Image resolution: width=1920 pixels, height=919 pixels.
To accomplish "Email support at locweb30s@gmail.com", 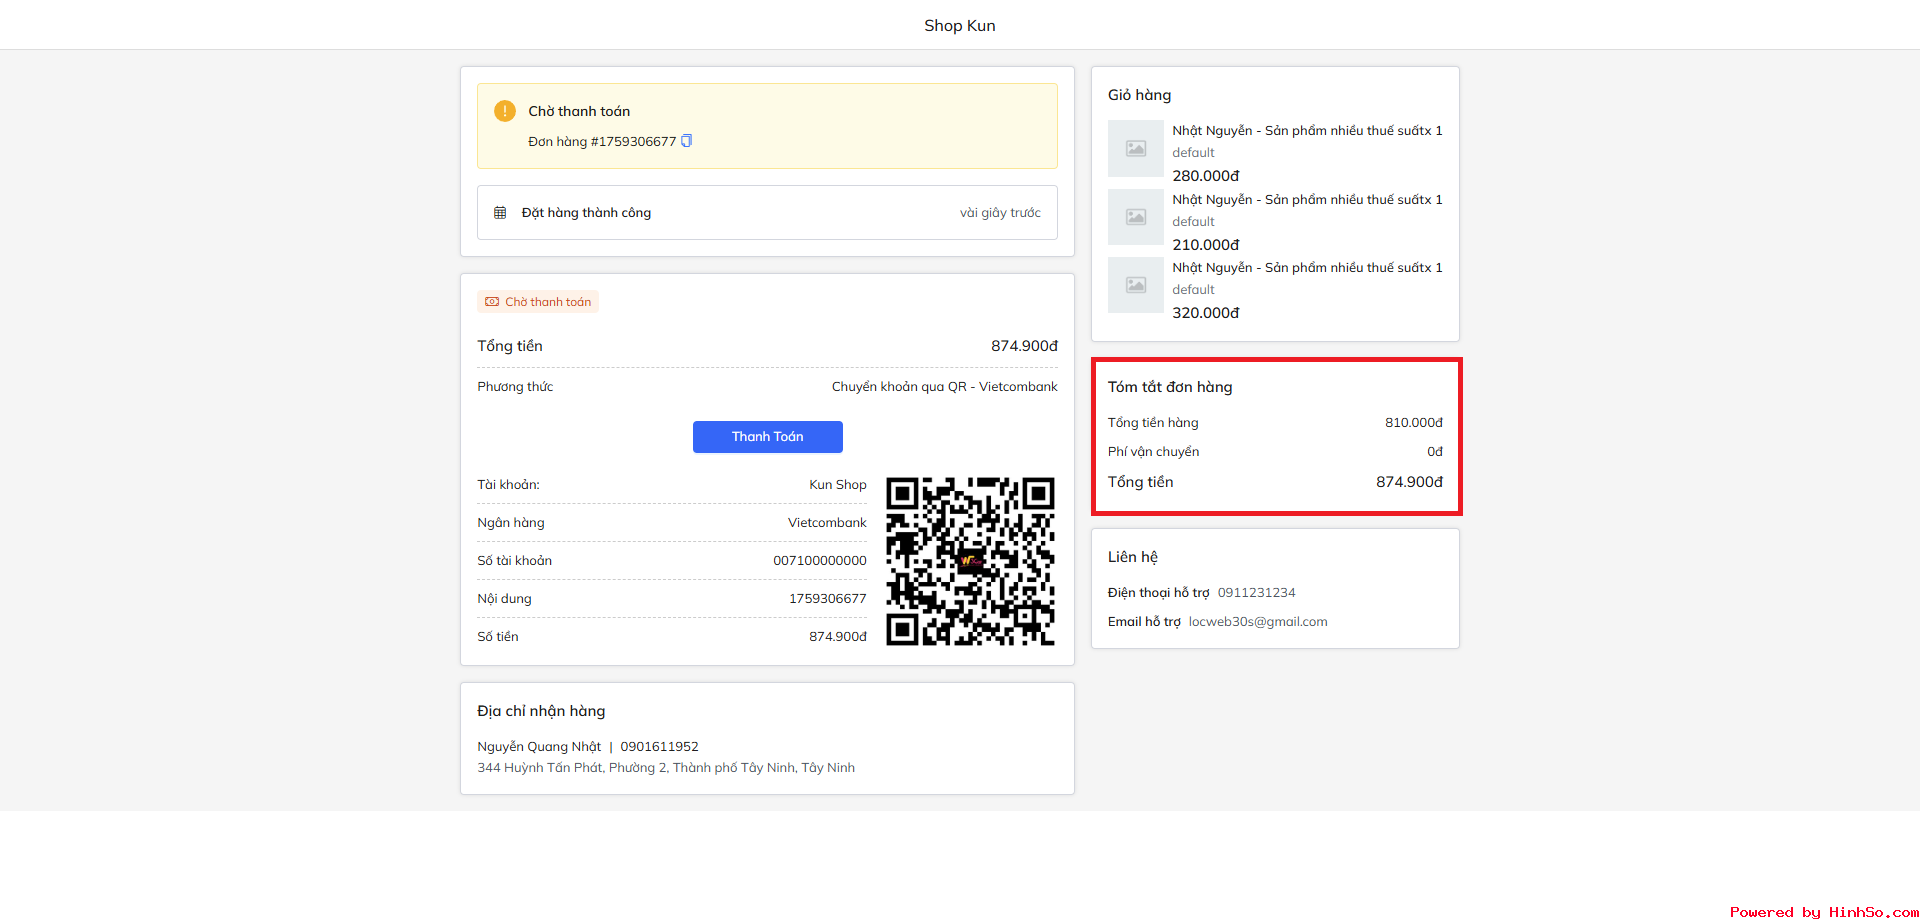I will coord(1257,622).
